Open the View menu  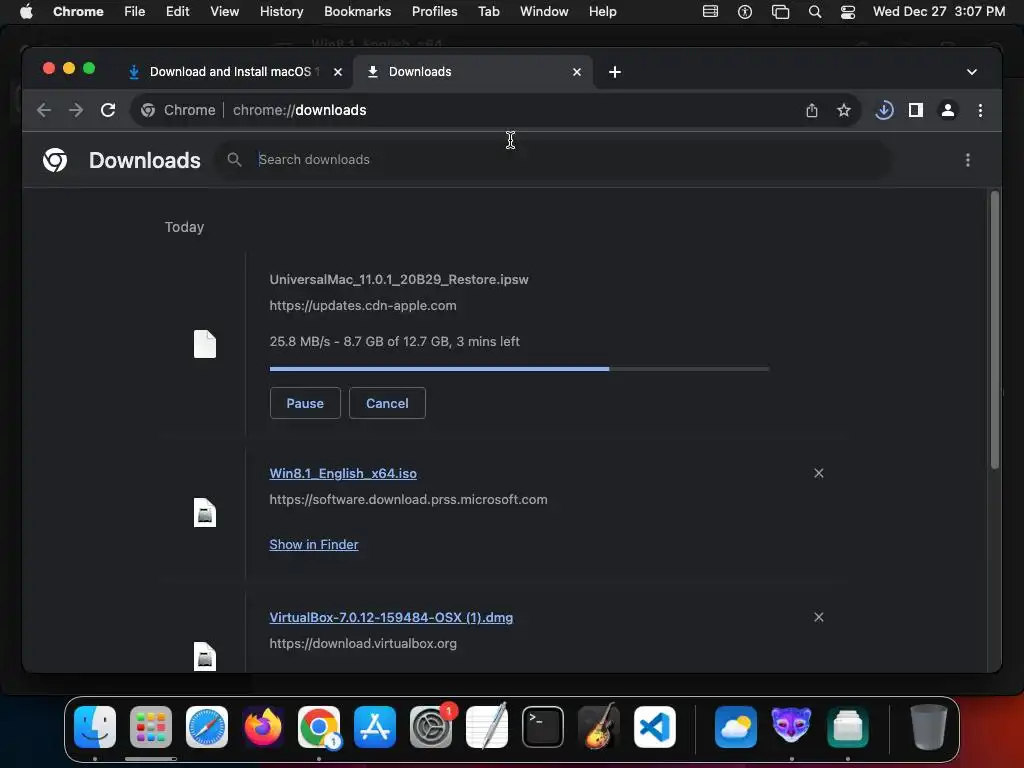coord(225,12)
